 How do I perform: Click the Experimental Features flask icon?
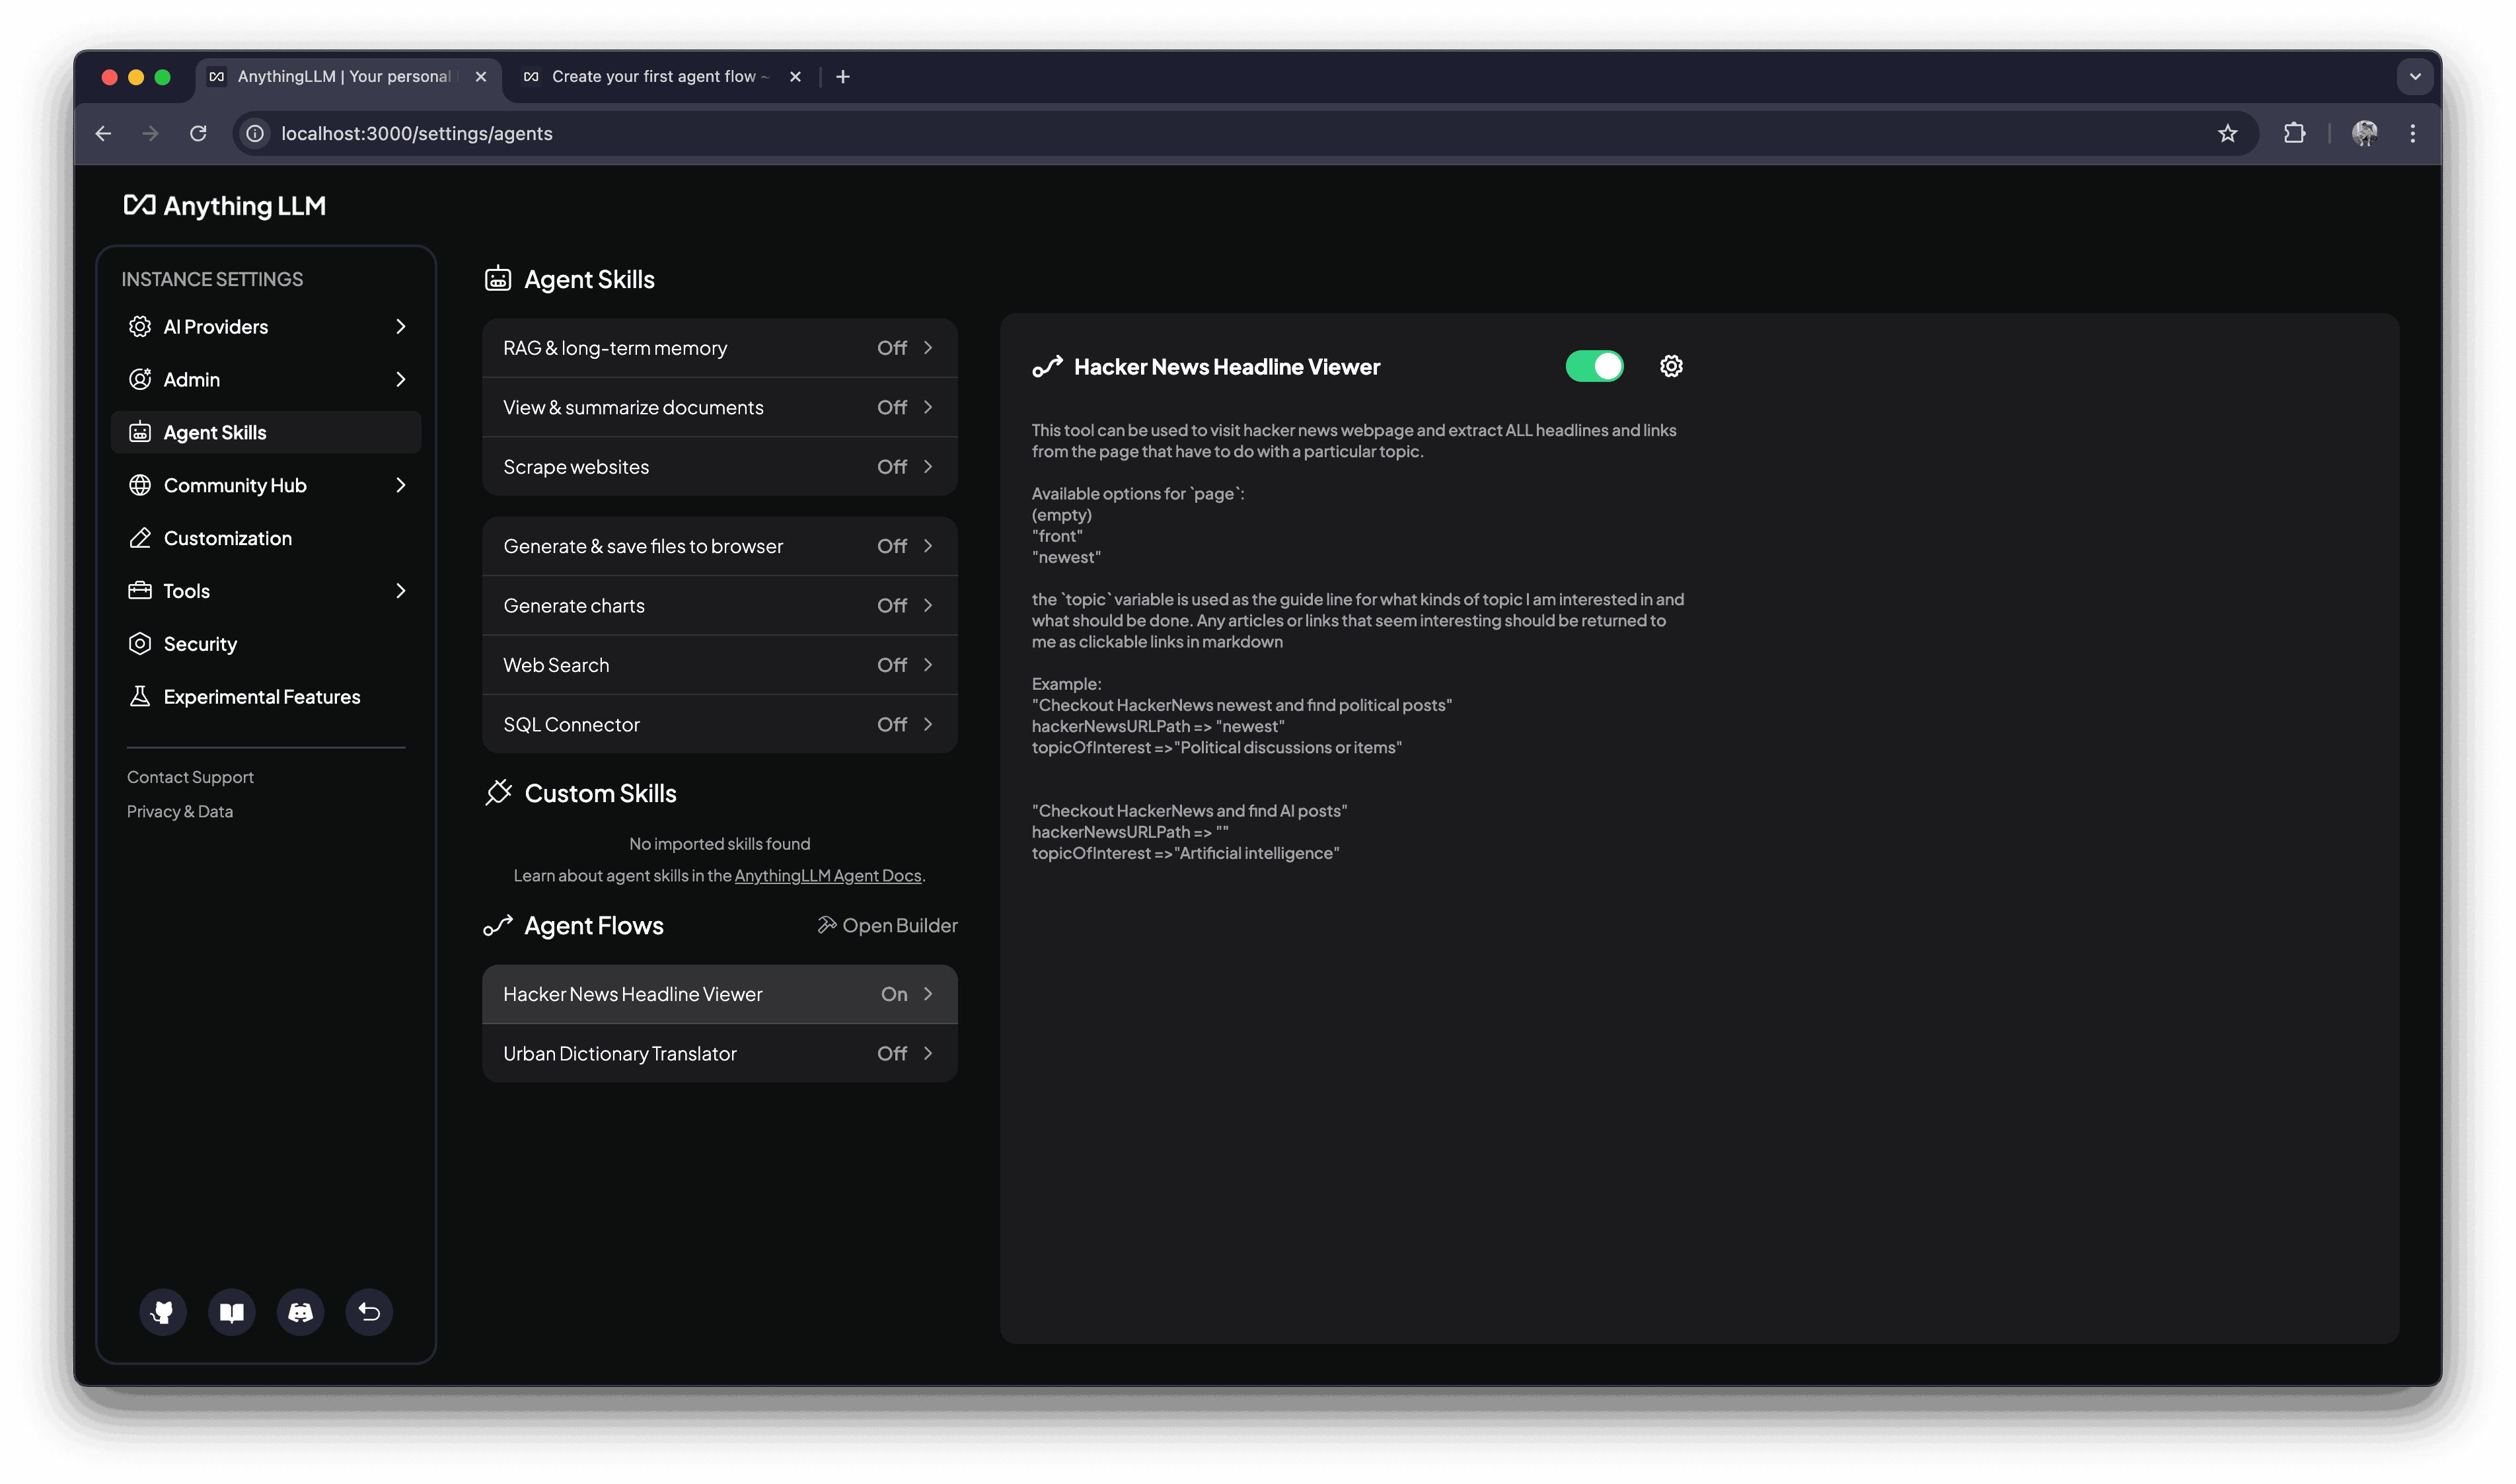point(140,697)
